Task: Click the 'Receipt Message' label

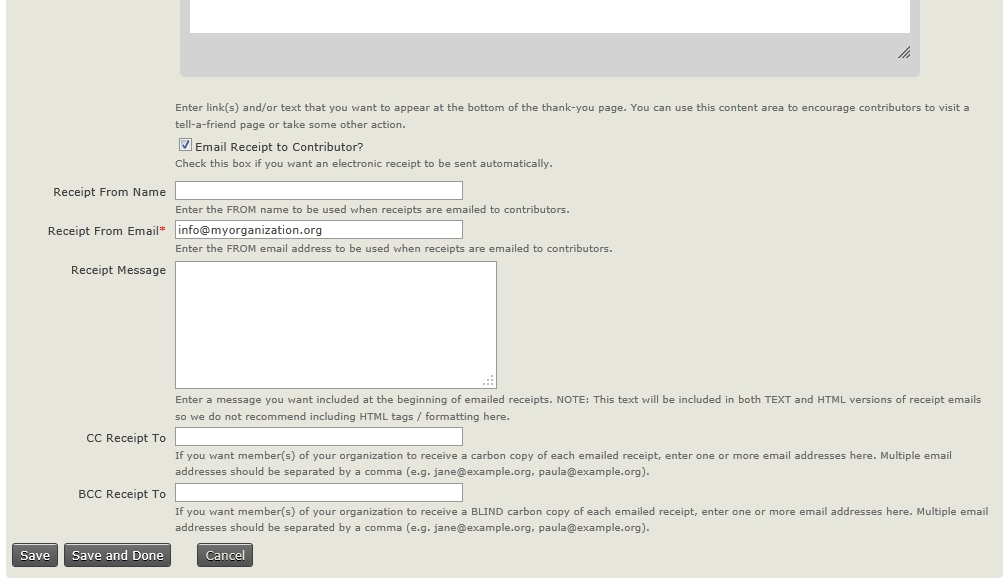Action: pos(118,270)
